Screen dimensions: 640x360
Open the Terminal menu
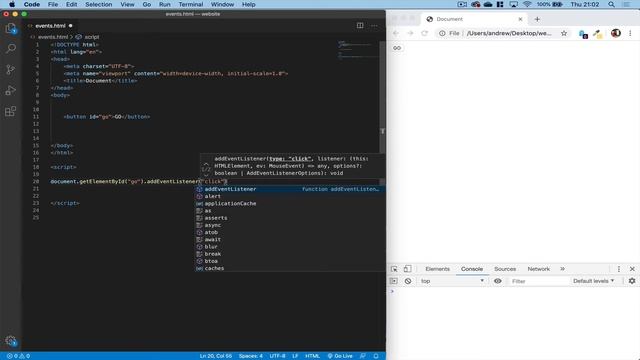[191, 4]
